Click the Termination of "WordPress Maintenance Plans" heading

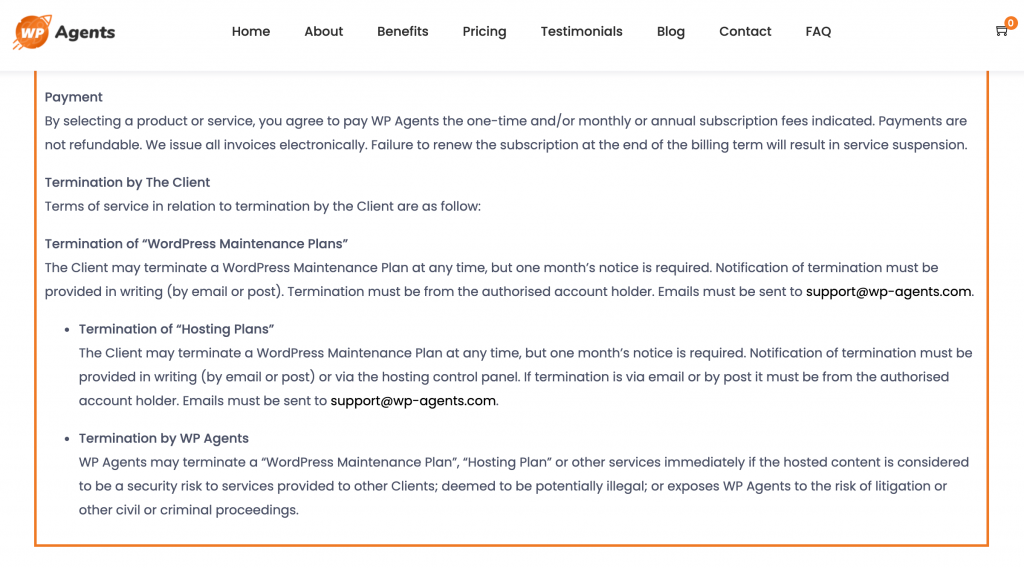click(196, 244)
